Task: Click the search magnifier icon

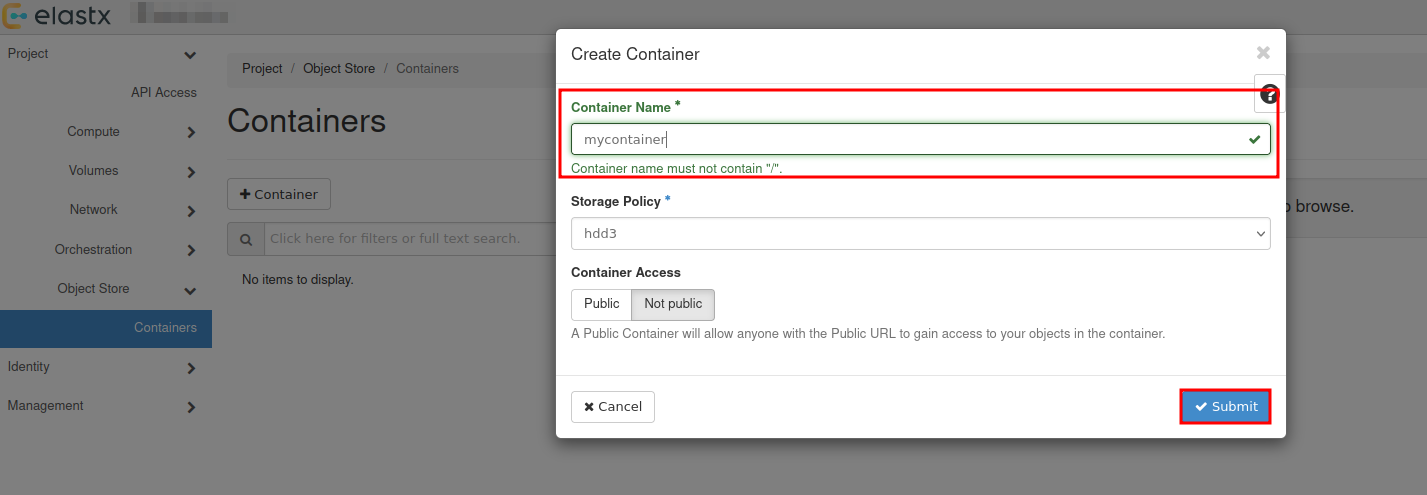Action: click(245, 239)
